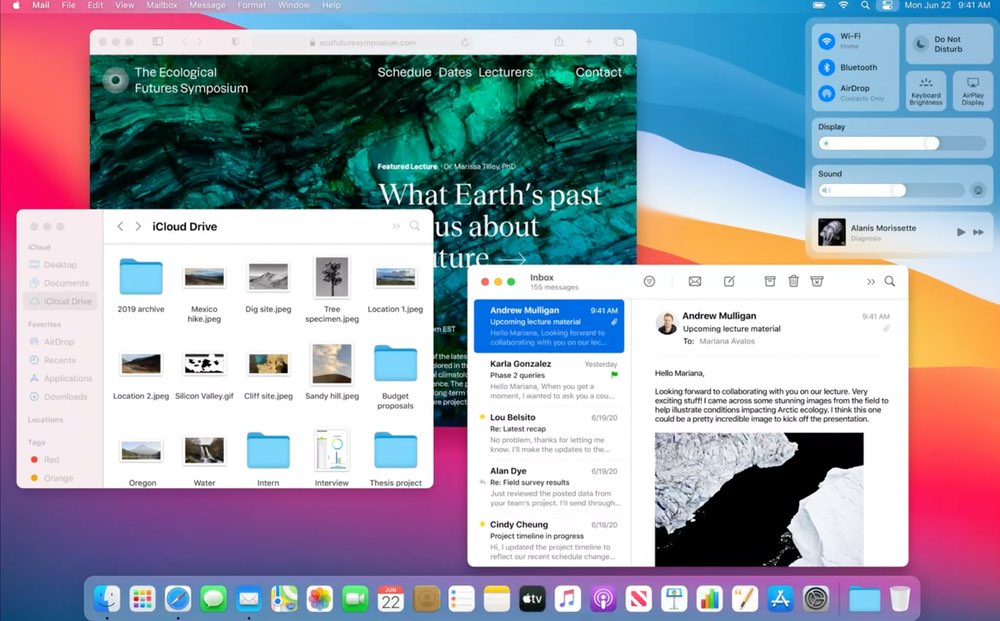Screen dimensions: 1000x621
Task: Open Keynote from the Dock
Action: pos(674,599)
